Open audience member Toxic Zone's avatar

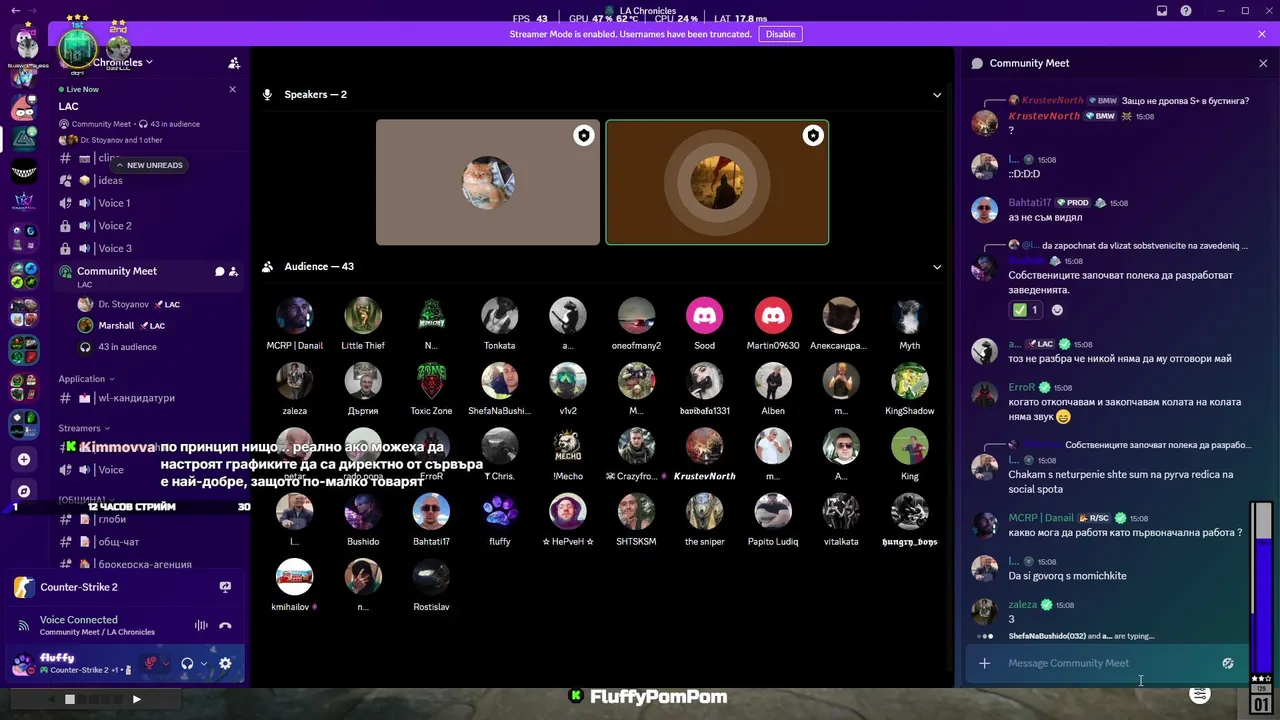tap(431, 381)
